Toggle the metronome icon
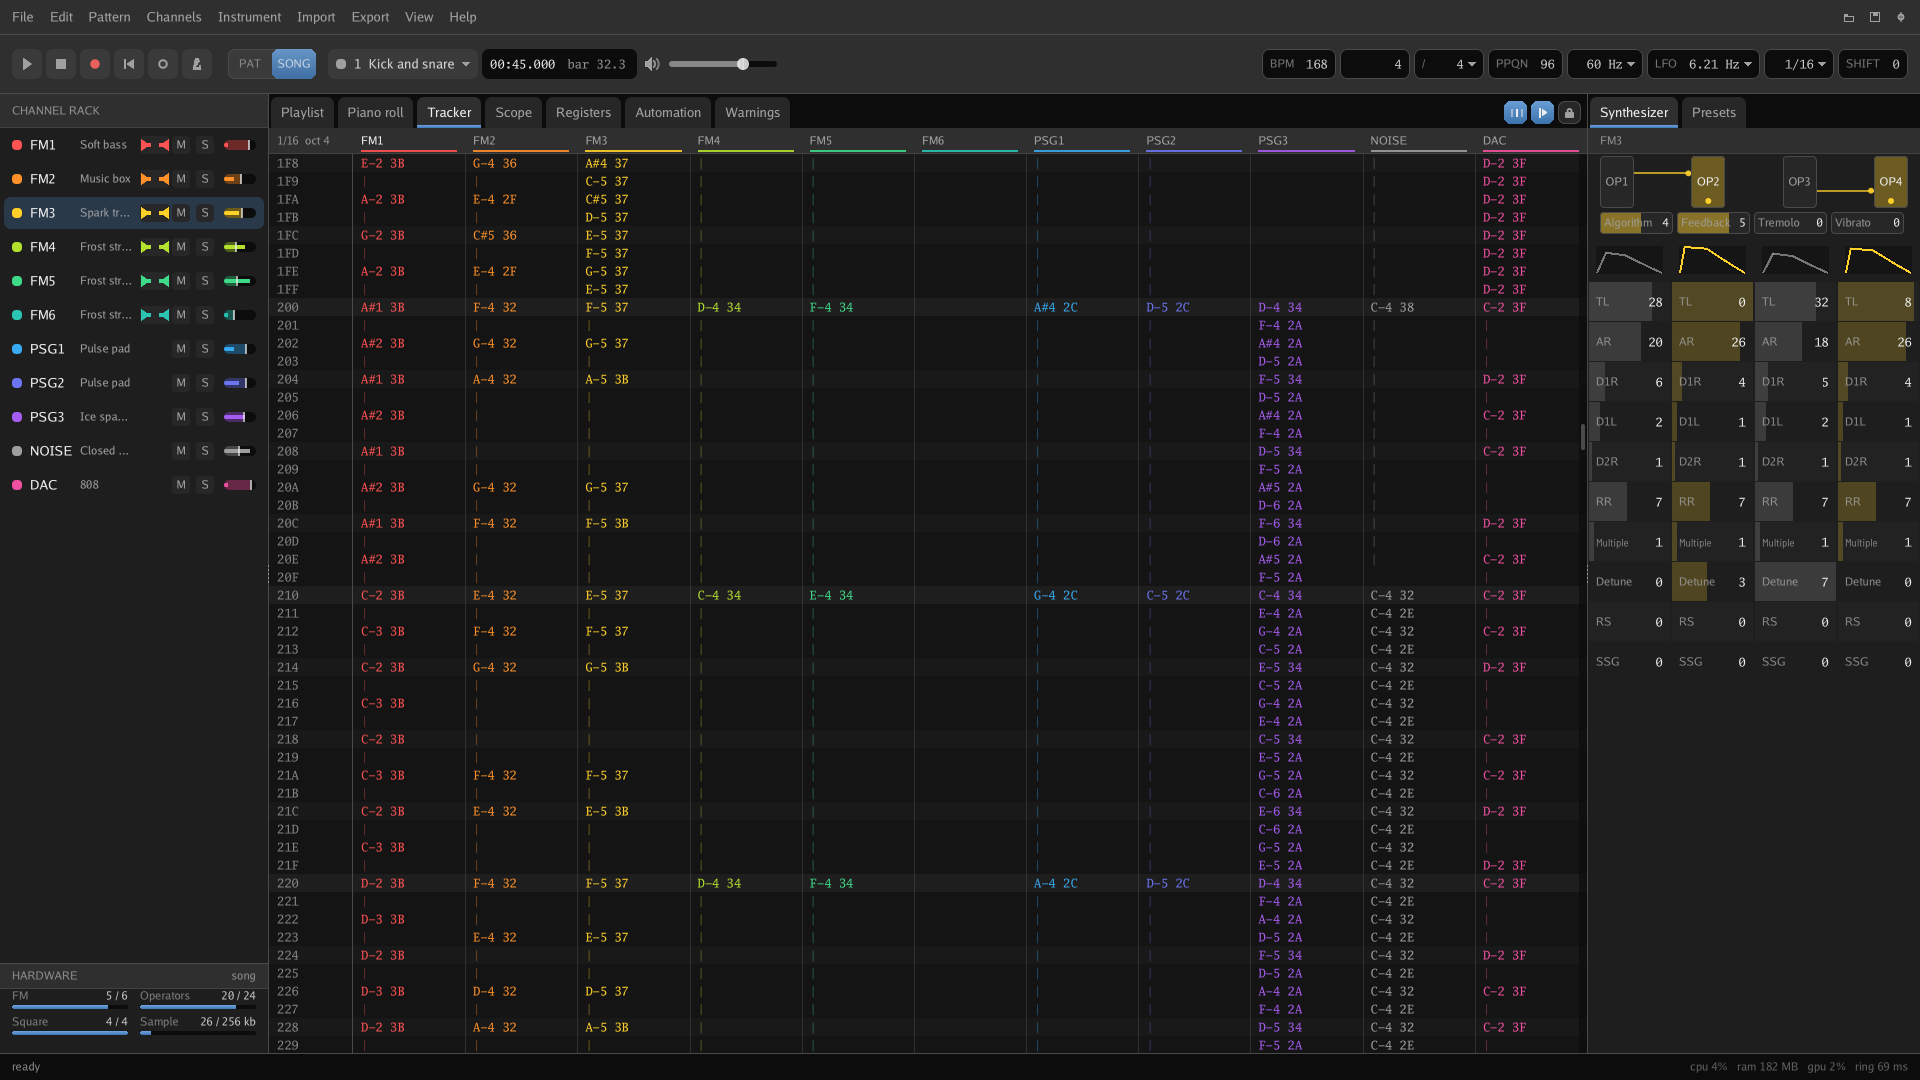Image resolution: width=1920 pixels, height=1080 pixels. [197, 64]
